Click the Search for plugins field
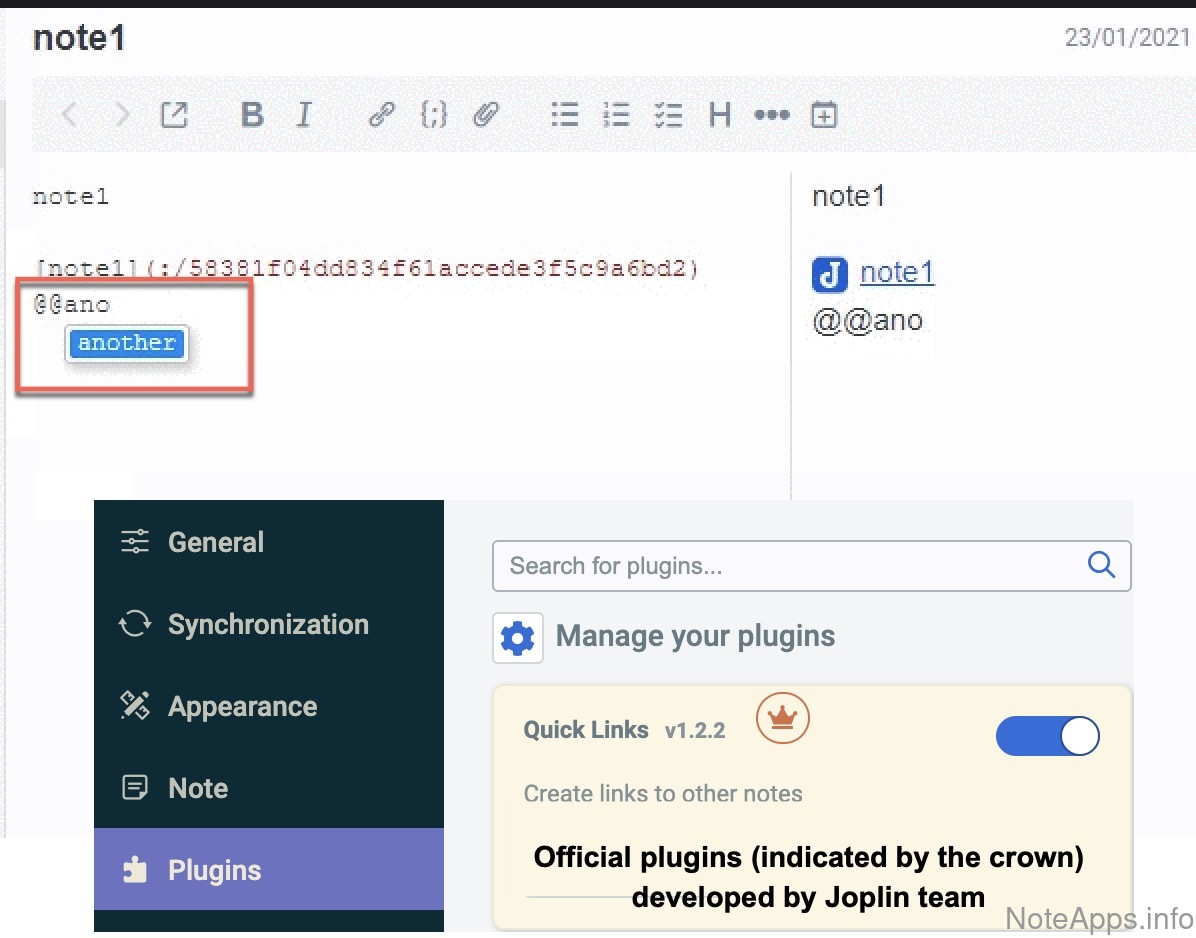The height and width of the screenshot is (938, 1196). point(790,566)
